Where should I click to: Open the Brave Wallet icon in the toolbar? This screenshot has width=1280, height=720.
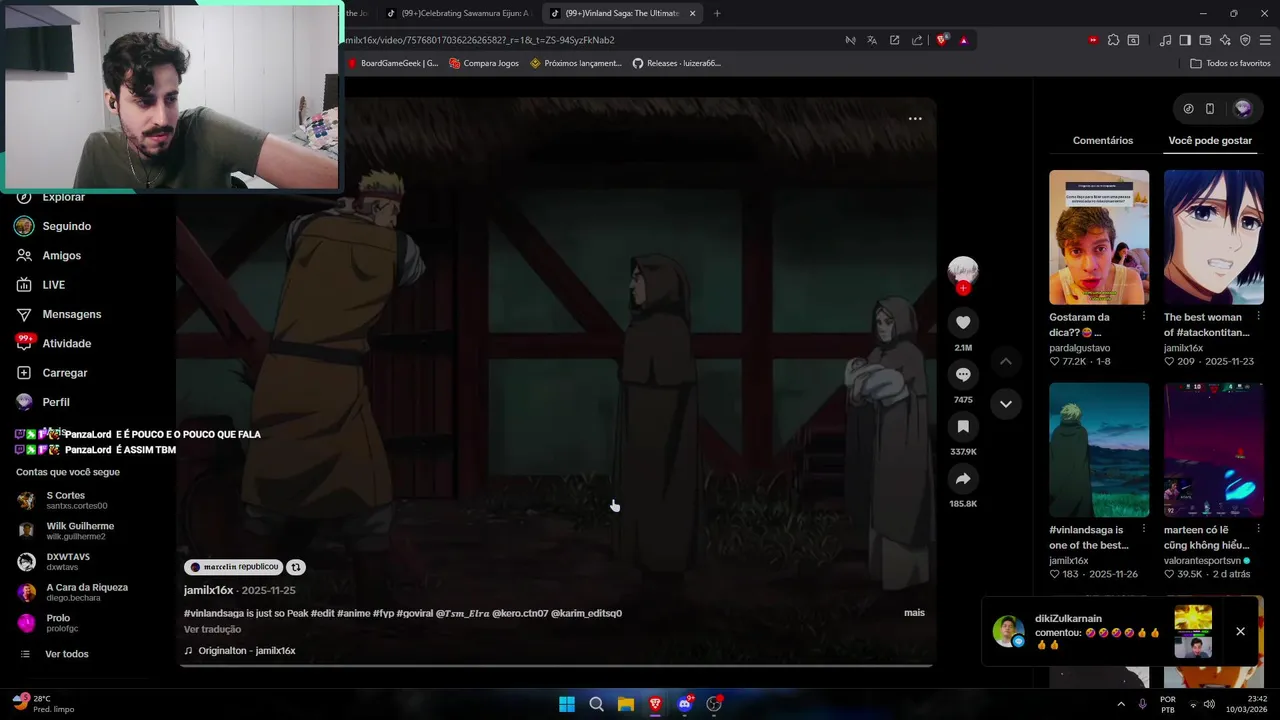point(1205,40)
